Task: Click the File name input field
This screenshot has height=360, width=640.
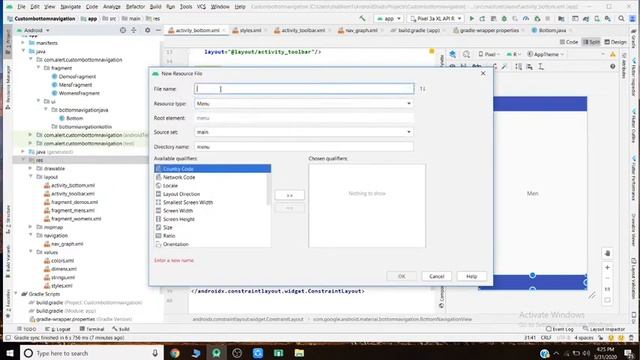Action: coord(304,89)
